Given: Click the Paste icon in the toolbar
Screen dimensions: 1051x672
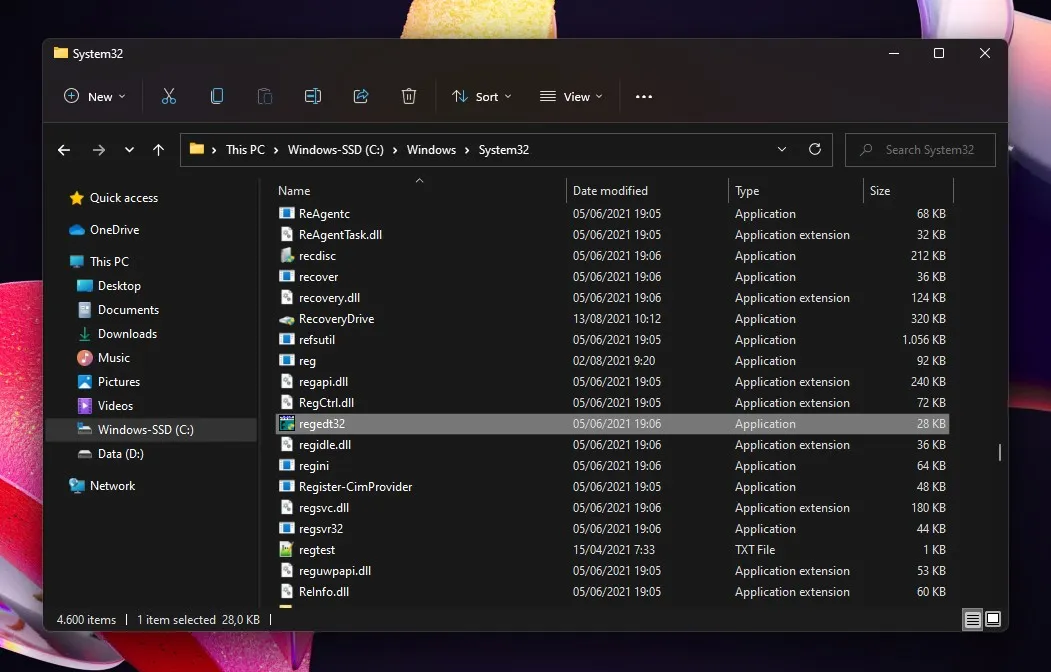Looking at the screenshot, I should [x=264, y=96].
